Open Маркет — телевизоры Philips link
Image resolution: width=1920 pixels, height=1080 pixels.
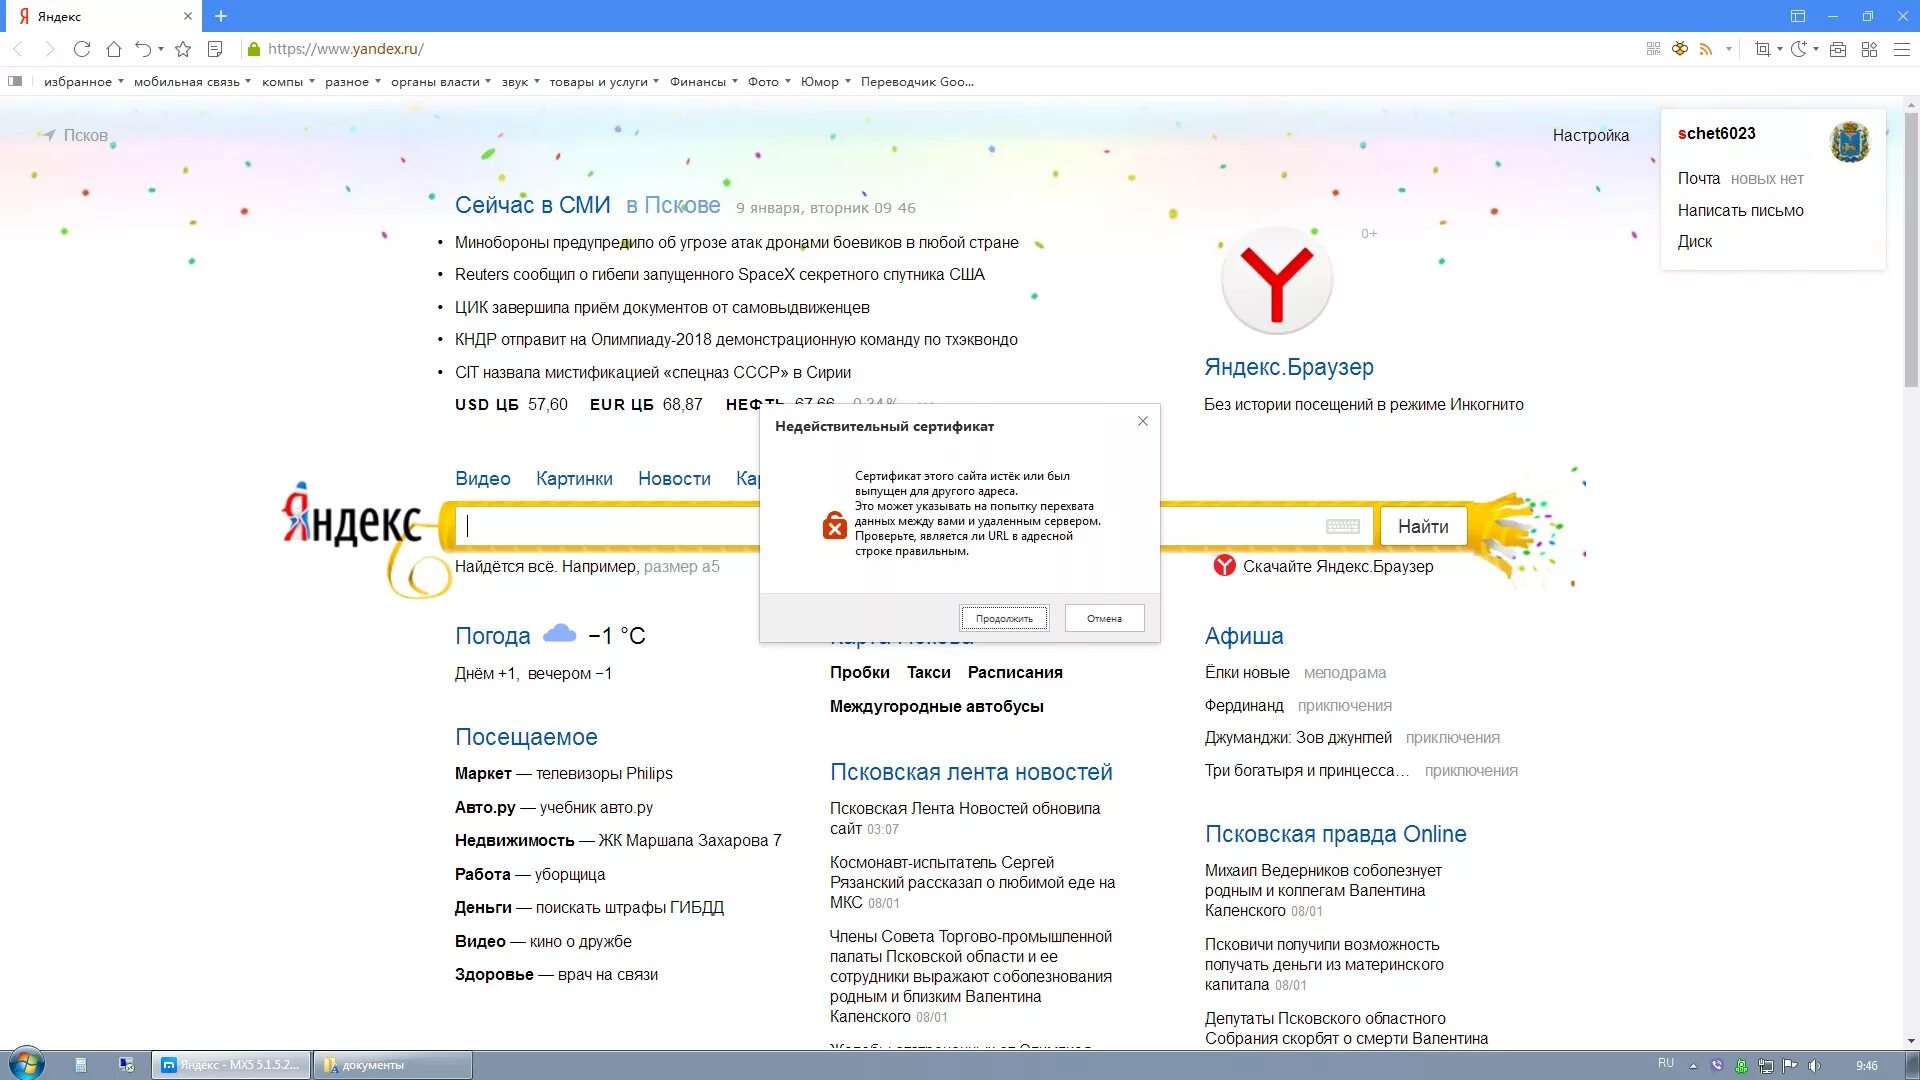coord(563,773)
